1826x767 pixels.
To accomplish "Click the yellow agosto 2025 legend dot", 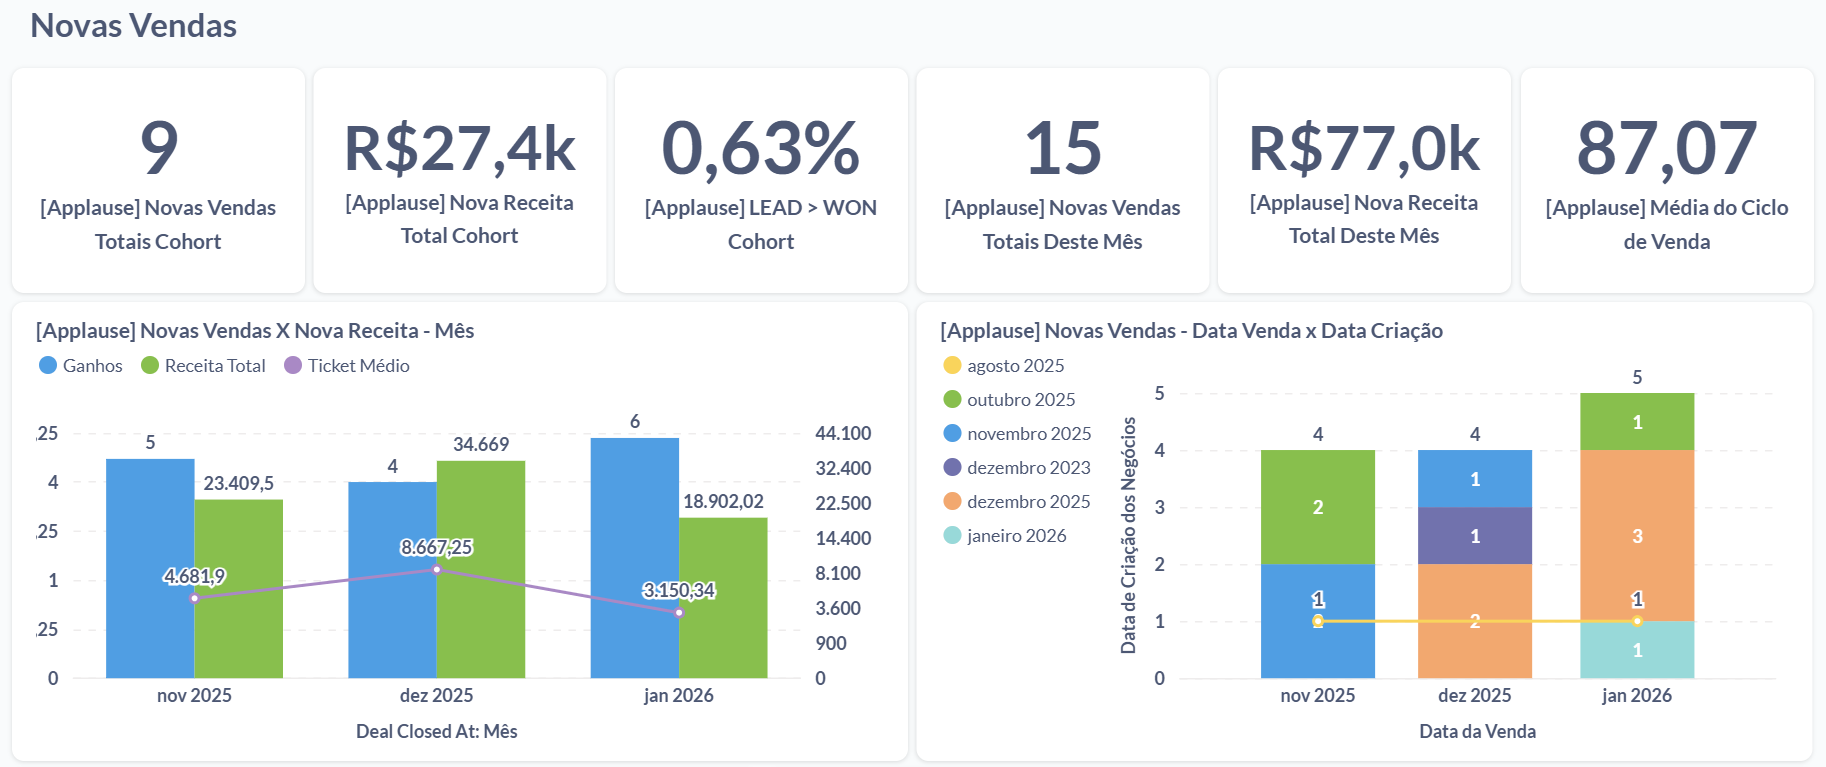I will [x=952, y=365].
